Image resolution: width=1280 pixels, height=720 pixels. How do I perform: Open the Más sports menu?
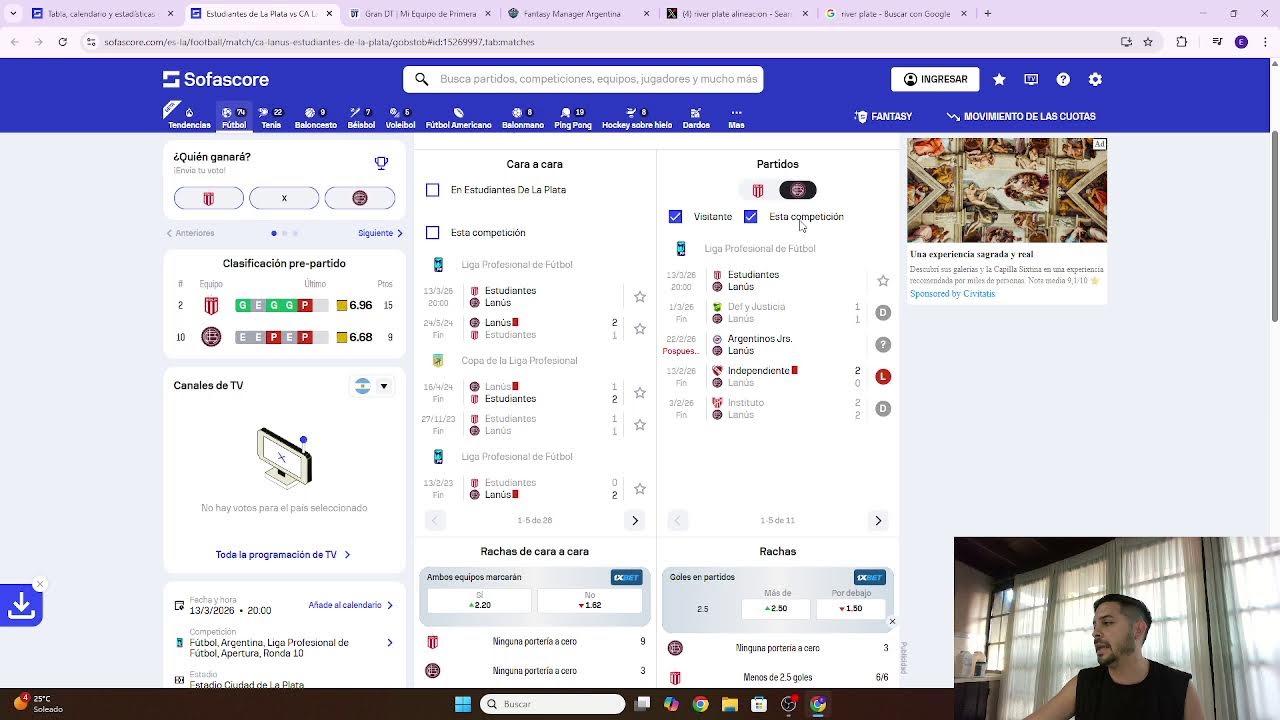click(x=736, y=117)
